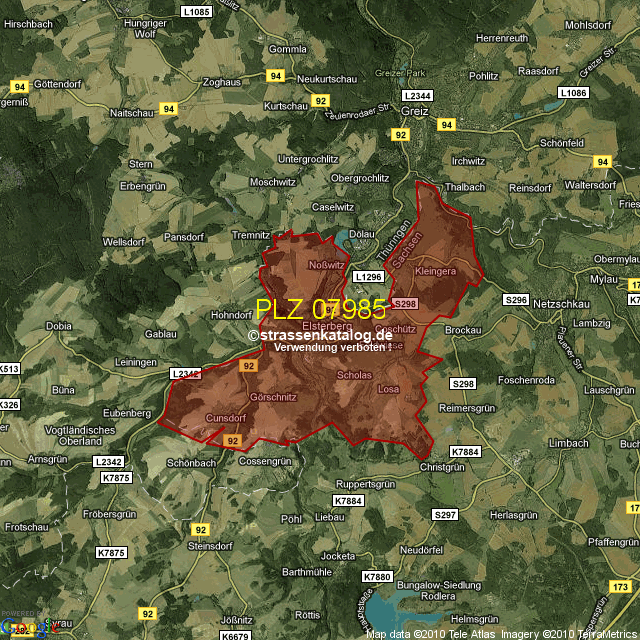Click the Greiz town label
640x640 pixels.
tap(414, 112)
